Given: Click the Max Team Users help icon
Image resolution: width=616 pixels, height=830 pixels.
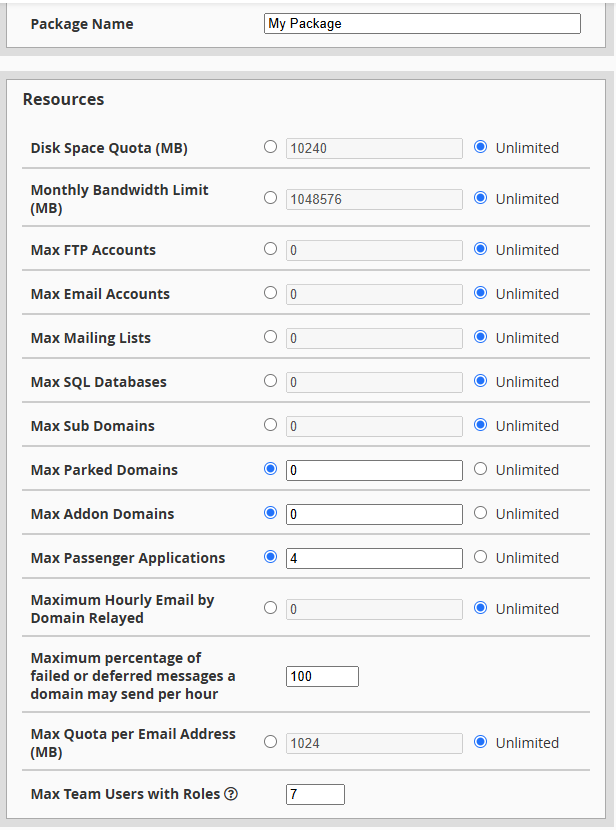Looking at the screenshot, I should click(231, 795).
